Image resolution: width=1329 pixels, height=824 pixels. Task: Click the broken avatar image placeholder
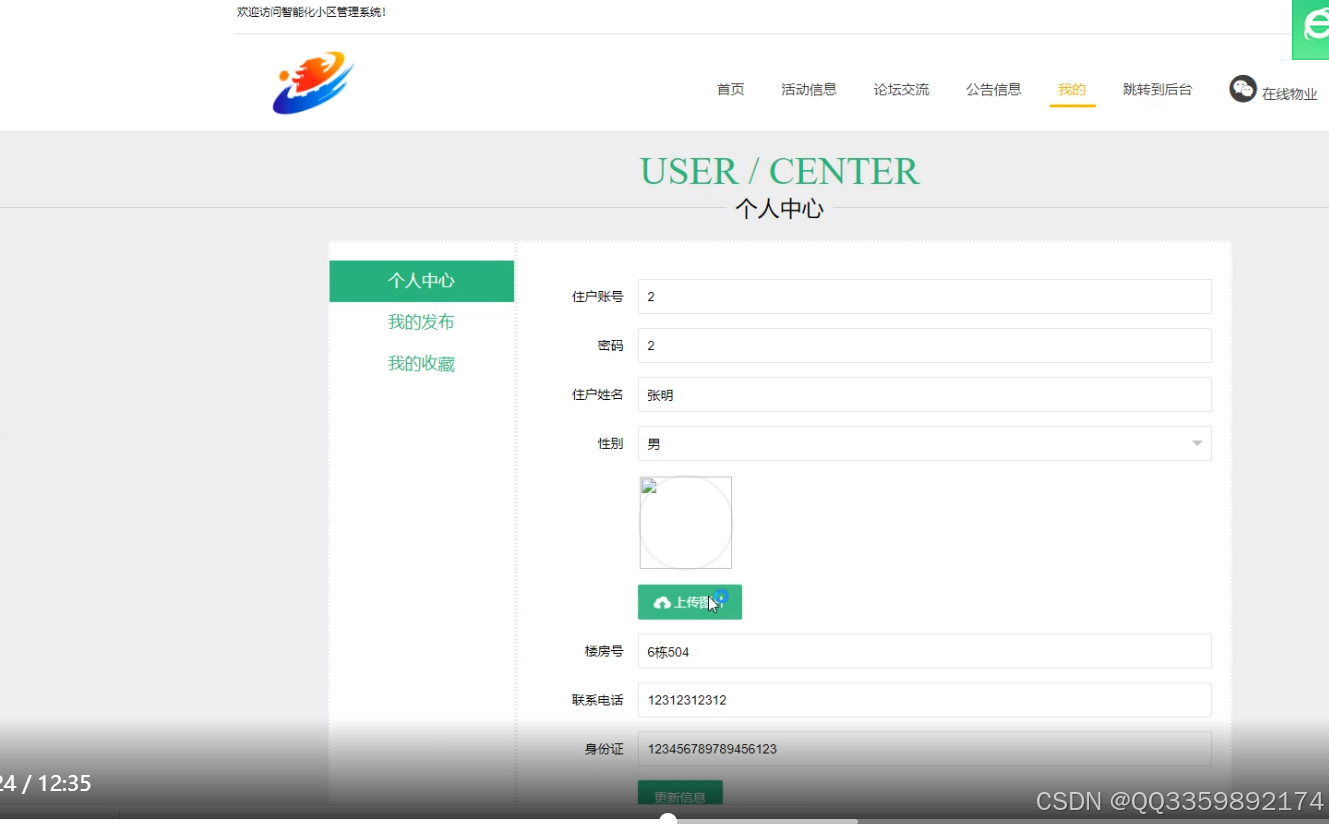[x=686, y=522]
